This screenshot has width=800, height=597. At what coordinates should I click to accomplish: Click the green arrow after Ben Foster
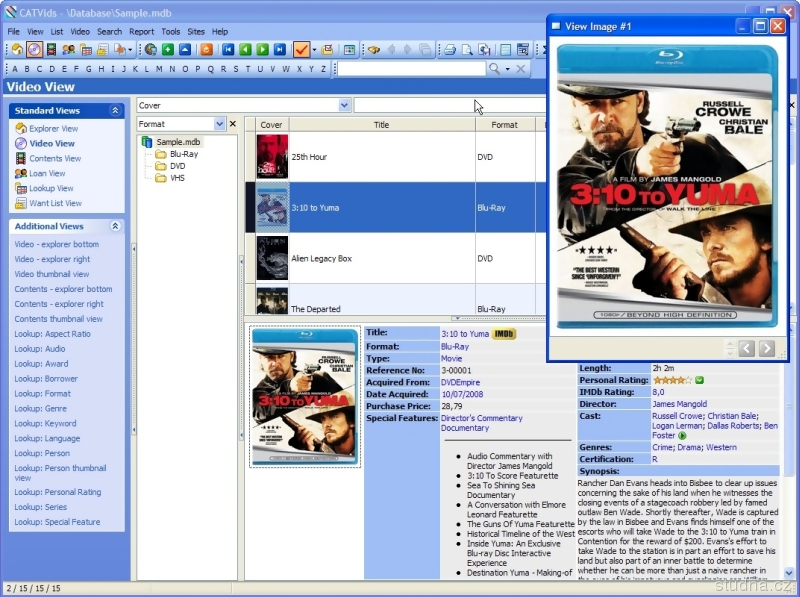tap(682, 436)
